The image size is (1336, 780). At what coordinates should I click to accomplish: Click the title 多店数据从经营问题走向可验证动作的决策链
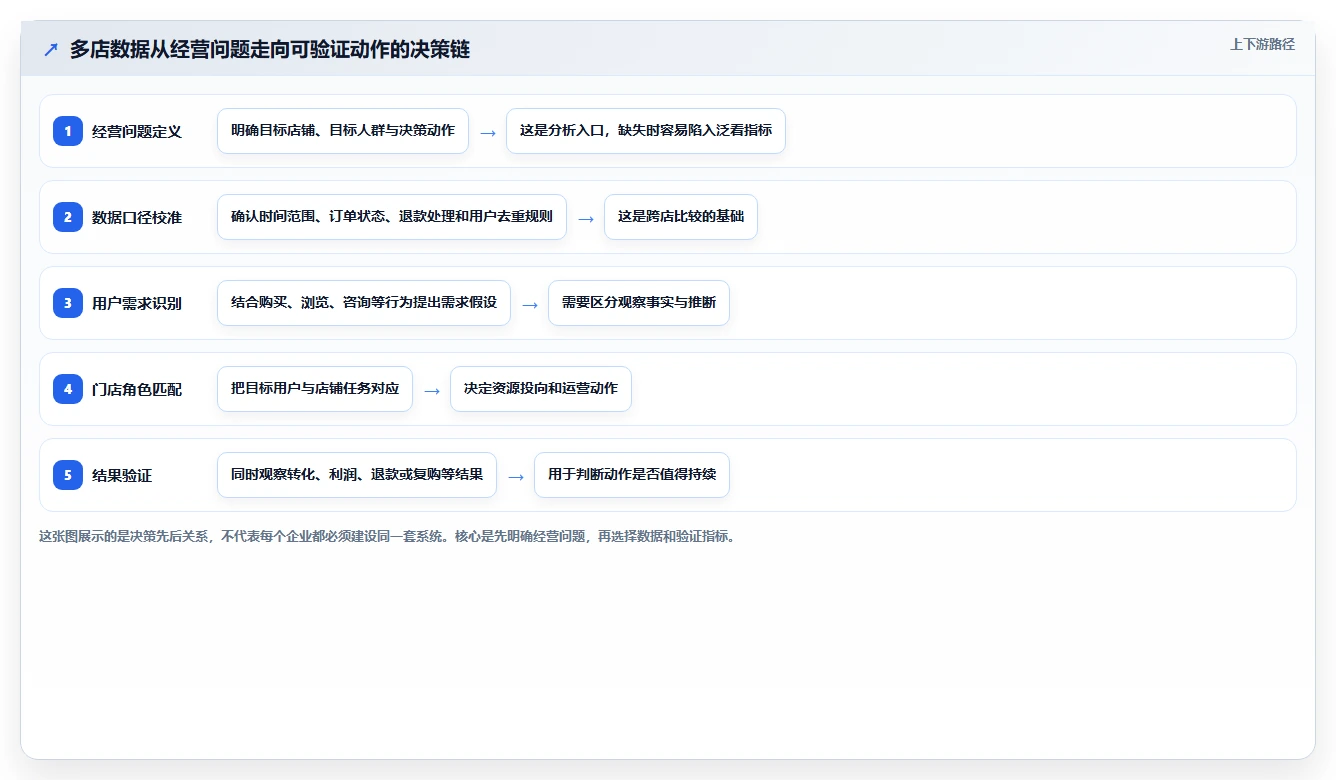pos(270,50)
